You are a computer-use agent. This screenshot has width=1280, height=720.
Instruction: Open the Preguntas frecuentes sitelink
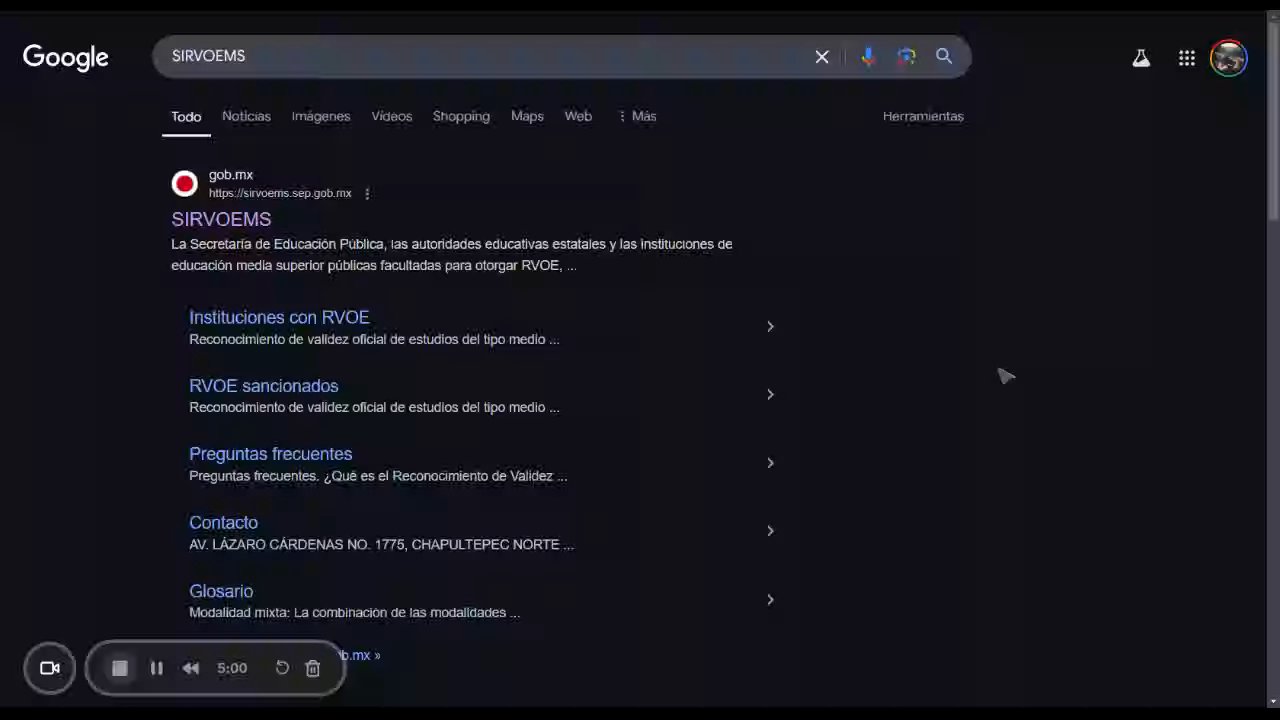click(270, 454)
